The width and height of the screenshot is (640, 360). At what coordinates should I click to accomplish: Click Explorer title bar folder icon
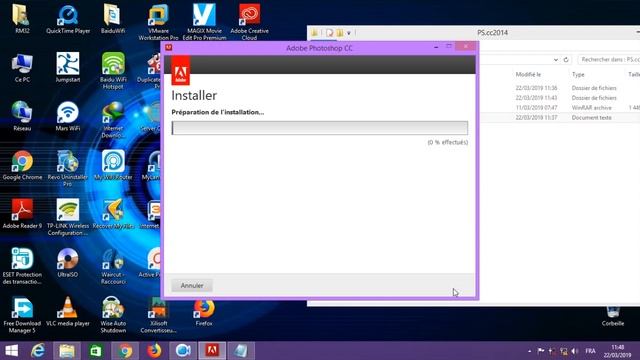point(314,33)
